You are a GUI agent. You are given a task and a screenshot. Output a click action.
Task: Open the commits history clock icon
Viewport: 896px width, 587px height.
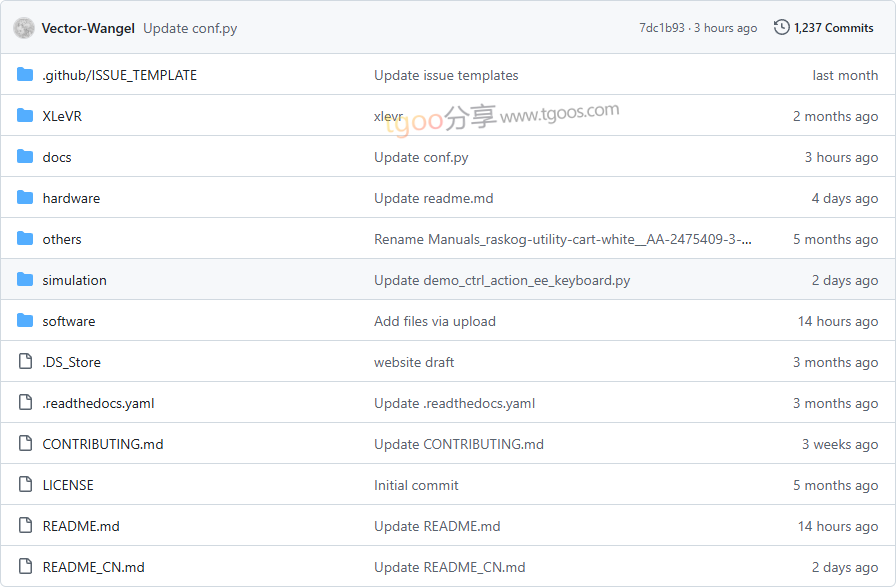(781, 27)
